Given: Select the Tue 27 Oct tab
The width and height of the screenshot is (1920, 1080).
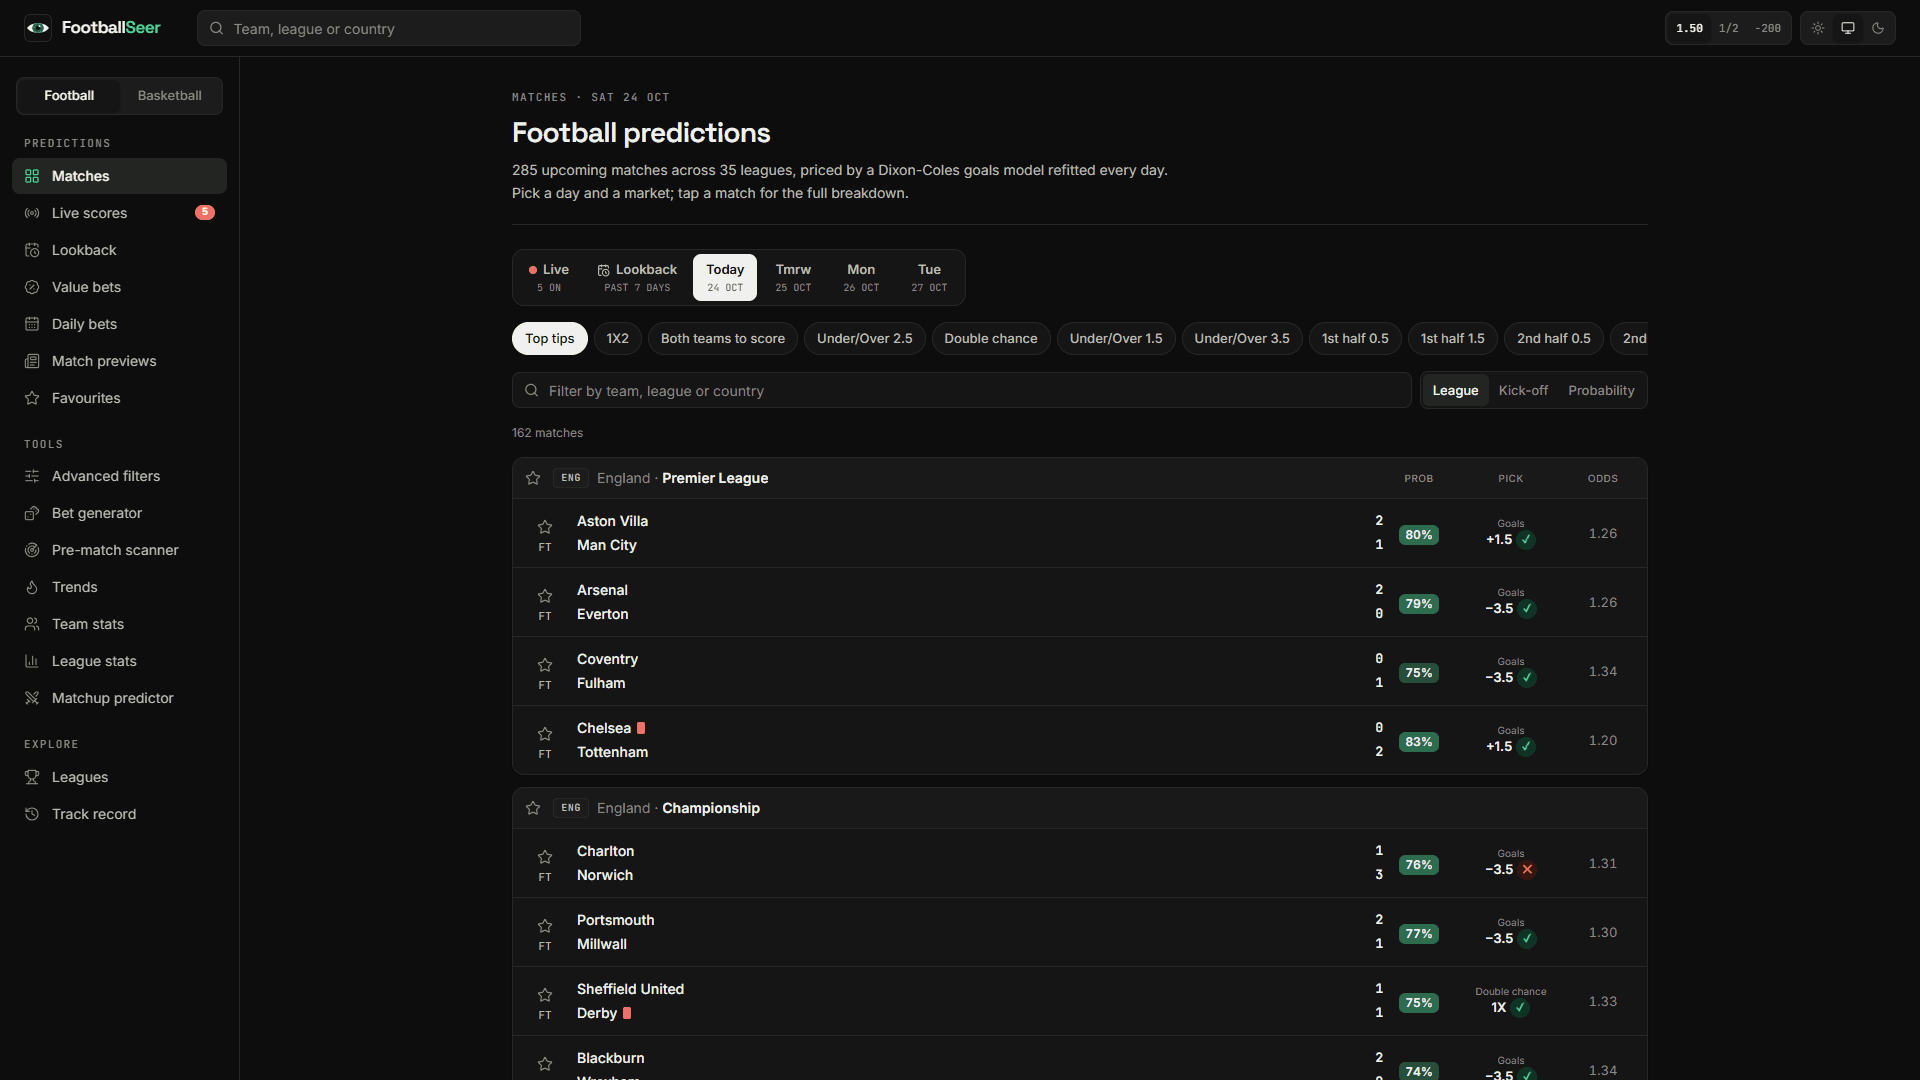Looking at the screenshot, I should (929, 277).
